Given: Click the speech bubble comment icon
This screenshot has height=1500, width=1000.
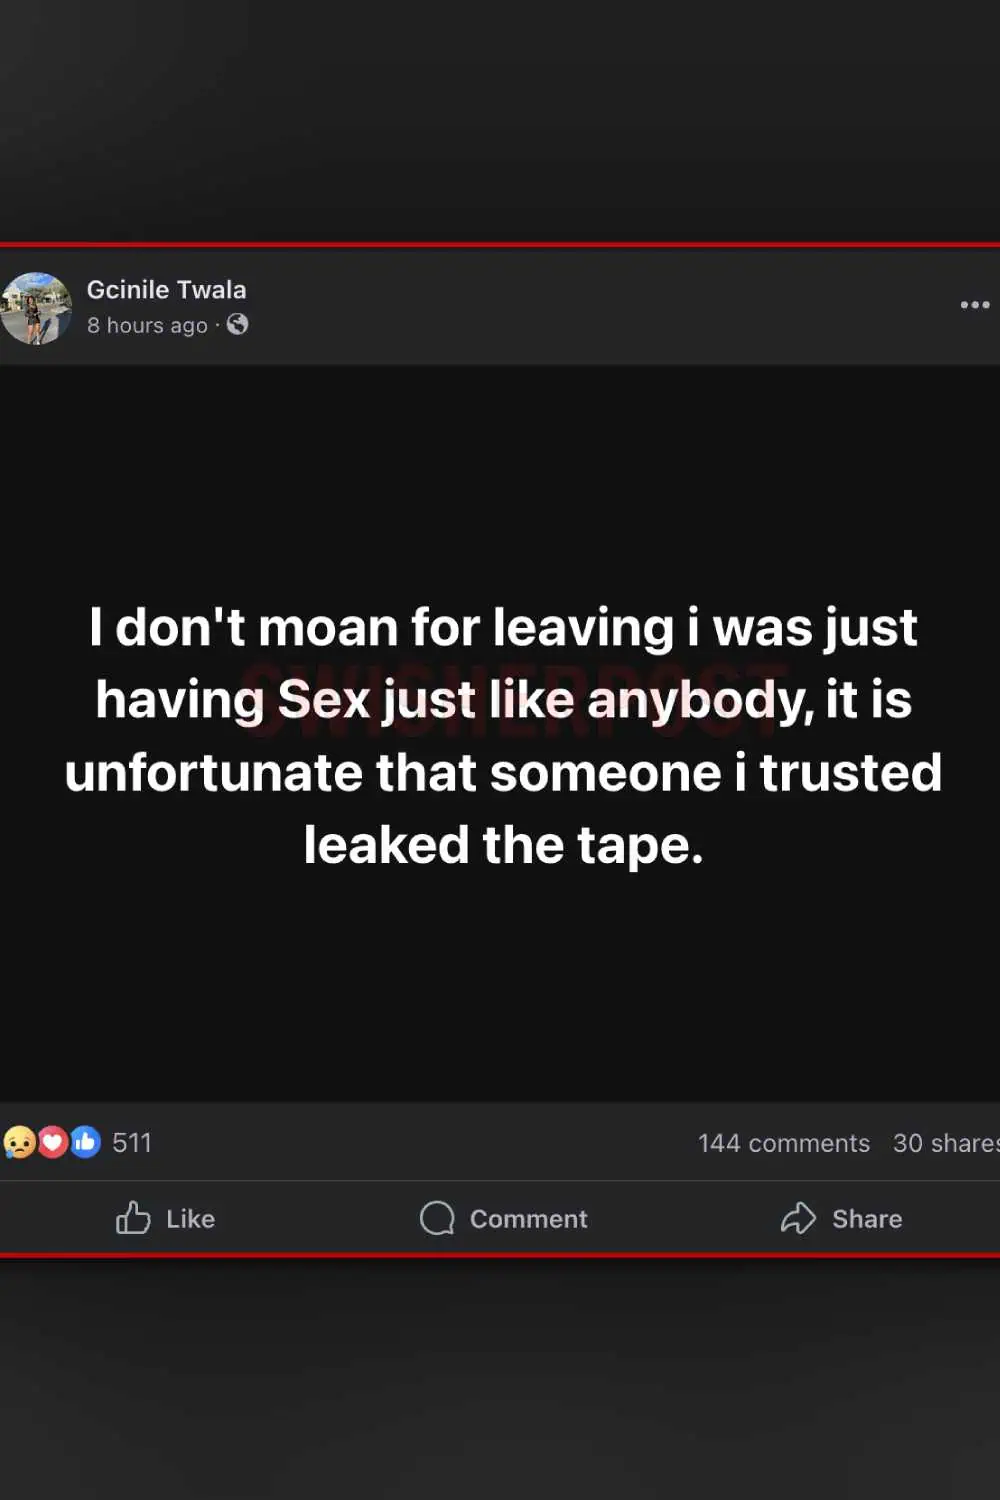Looking at the screenshot, I should tap(437, 1218).
